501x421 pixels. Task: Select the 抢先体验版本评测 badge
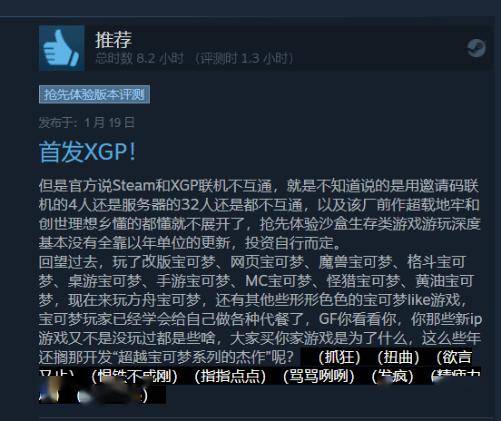click(x=94, y=95)
